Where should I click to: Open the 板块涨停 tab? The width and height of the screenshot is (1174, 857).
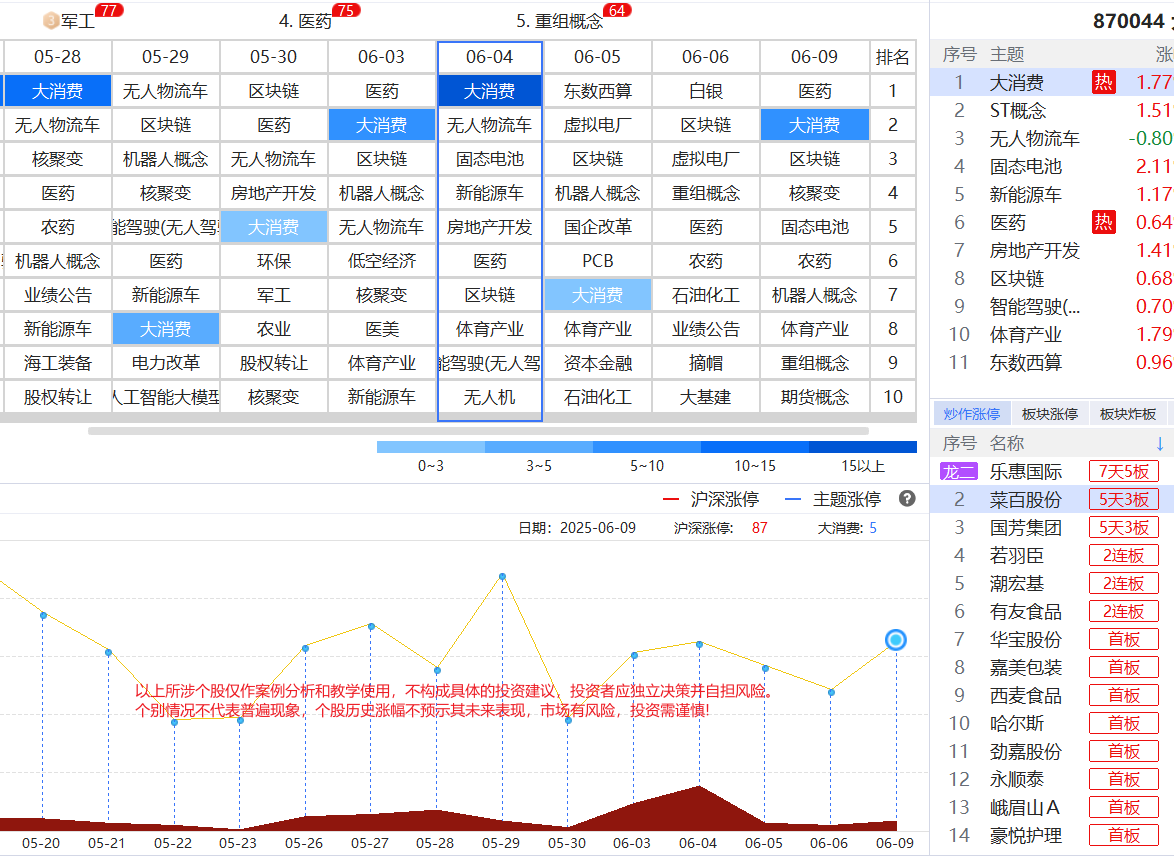click(1050, 414)
